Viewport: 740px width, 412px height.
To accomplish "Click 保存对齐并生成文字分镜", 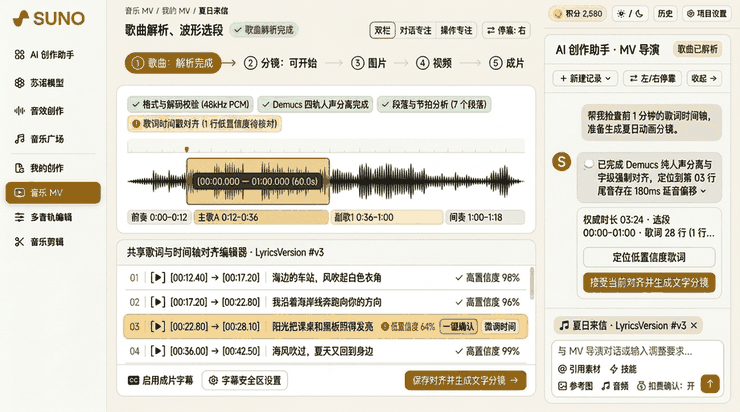I will (465, 380).
